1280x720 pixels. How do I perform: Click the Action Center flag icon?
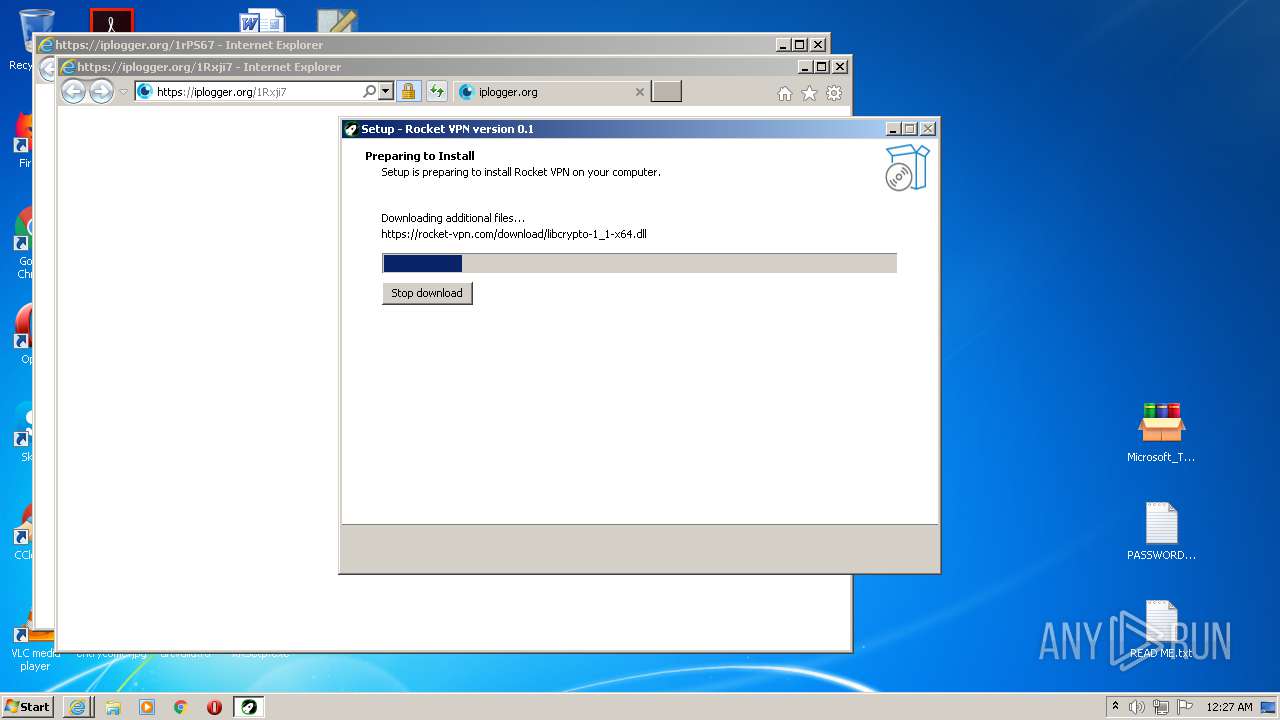tap(1184, 707)
